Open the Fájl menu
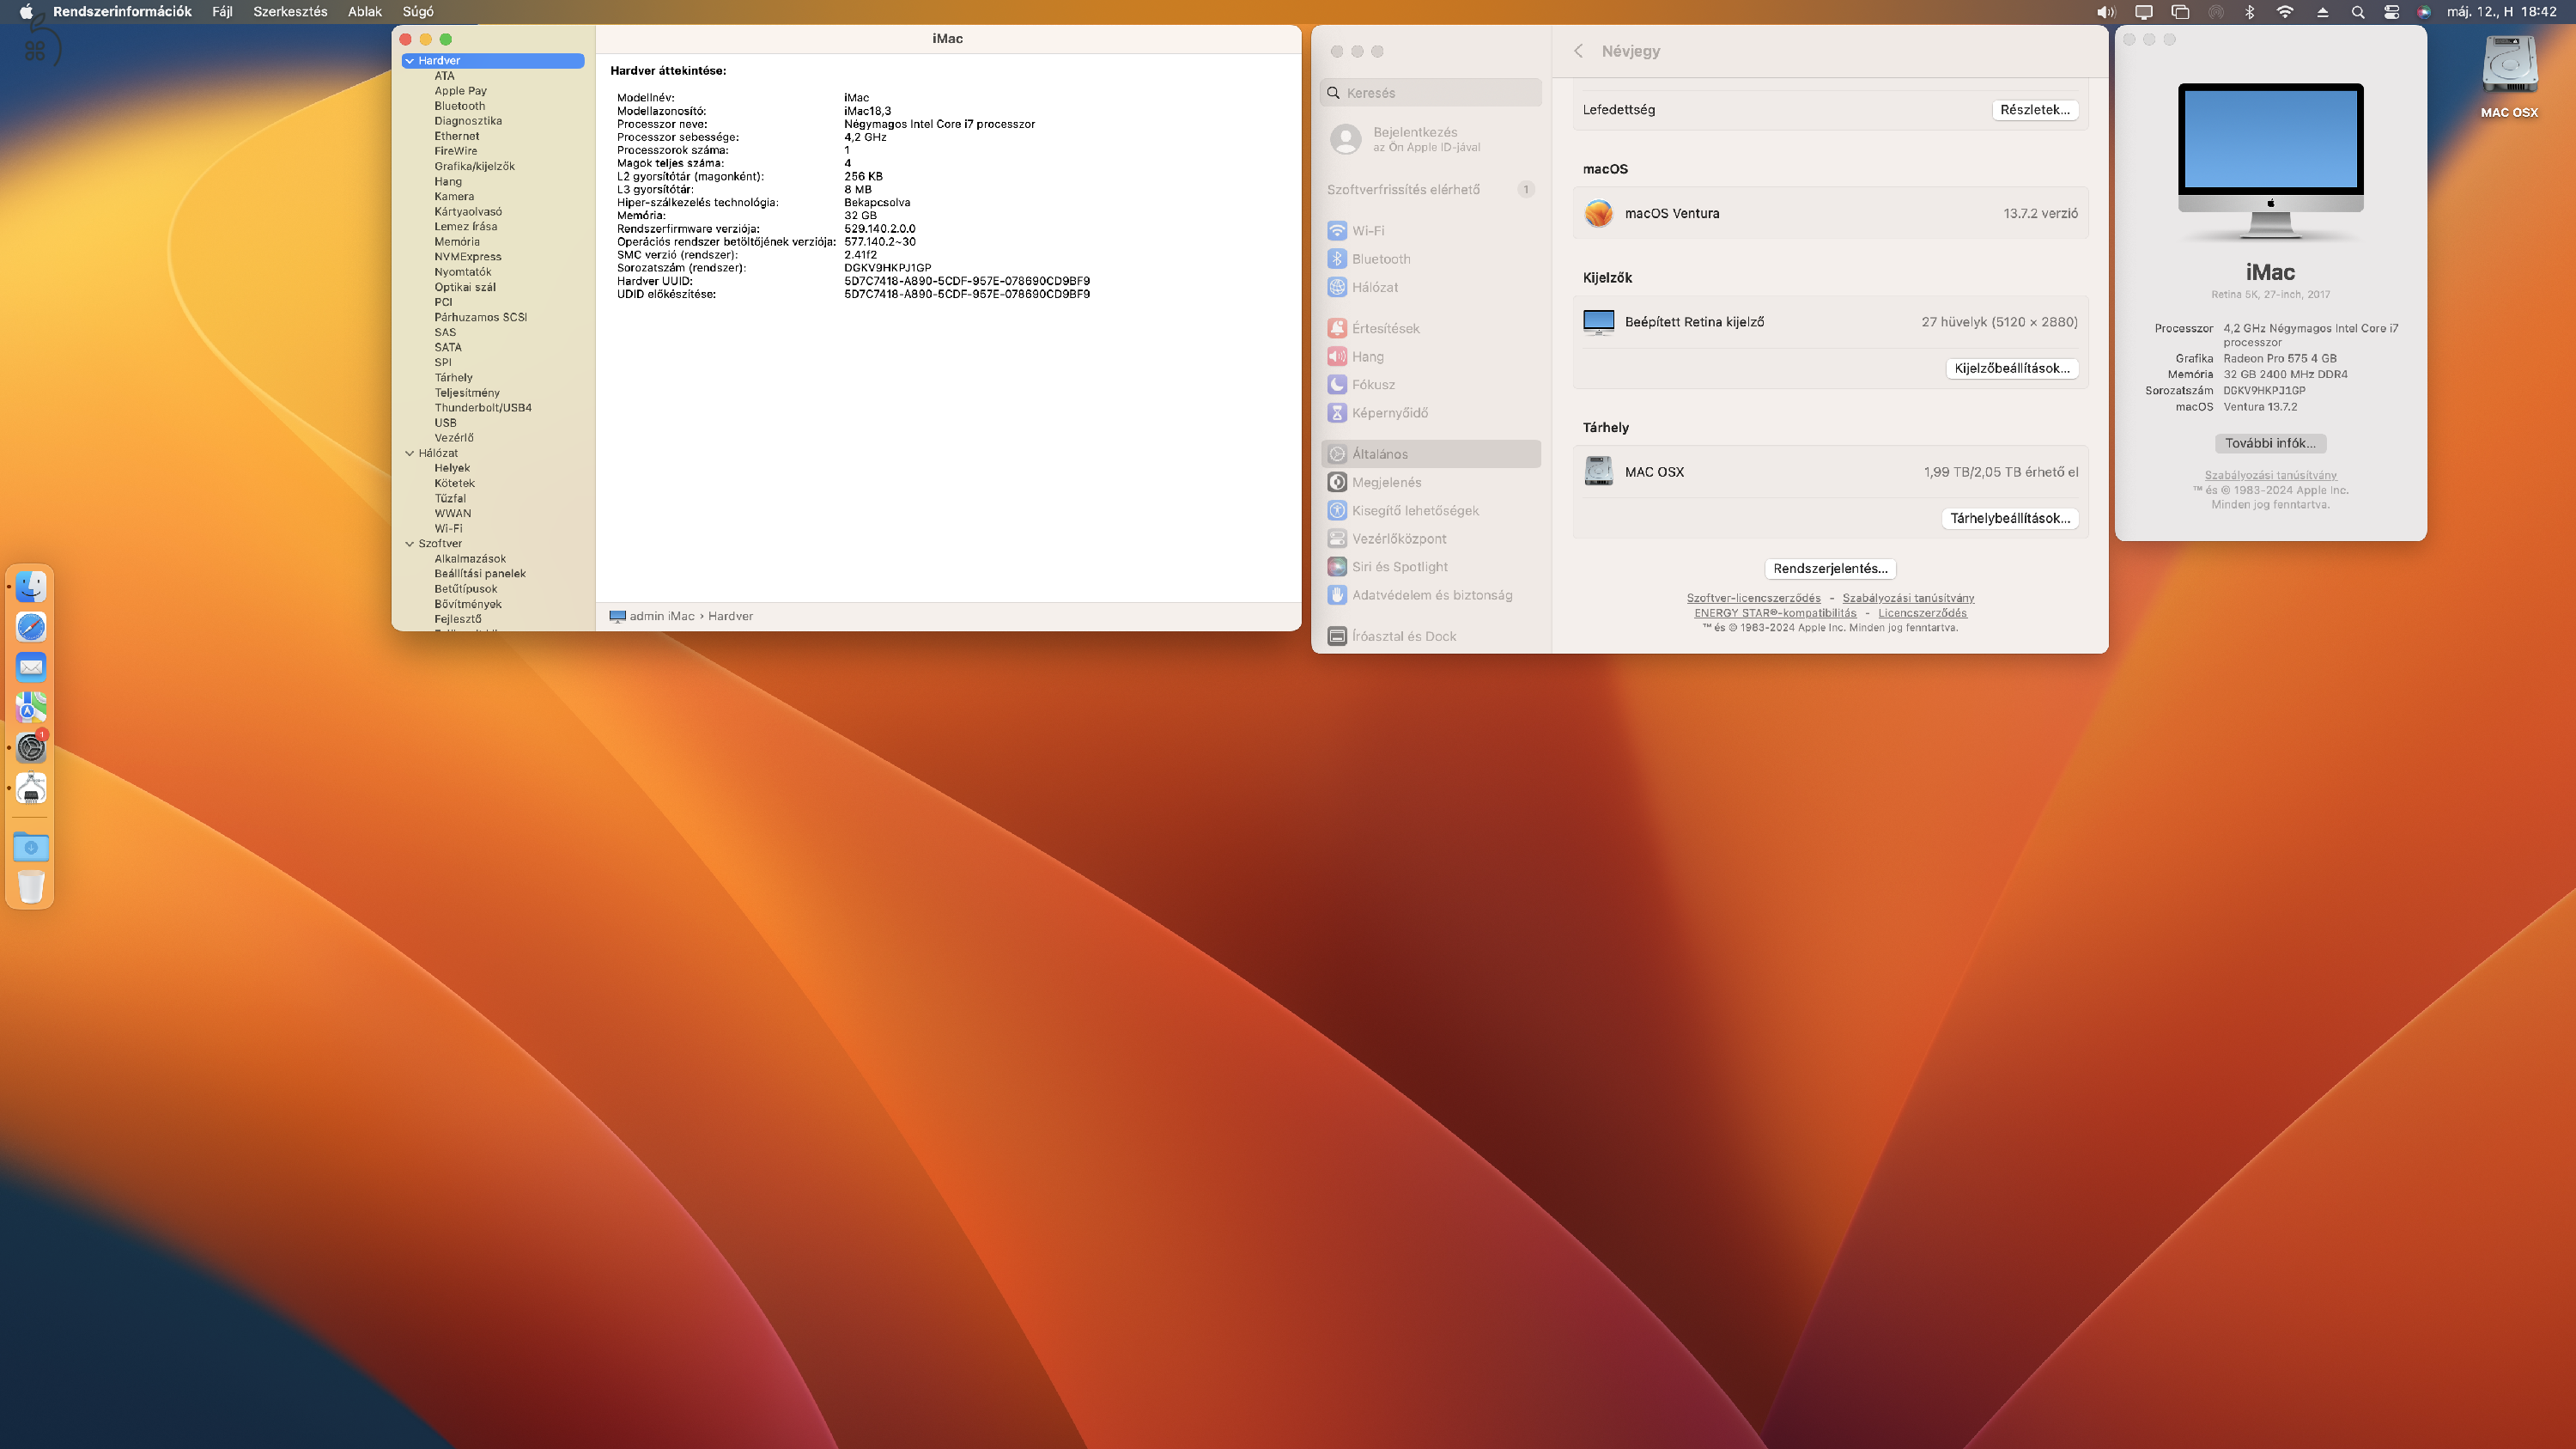 [x=222, y=12]
